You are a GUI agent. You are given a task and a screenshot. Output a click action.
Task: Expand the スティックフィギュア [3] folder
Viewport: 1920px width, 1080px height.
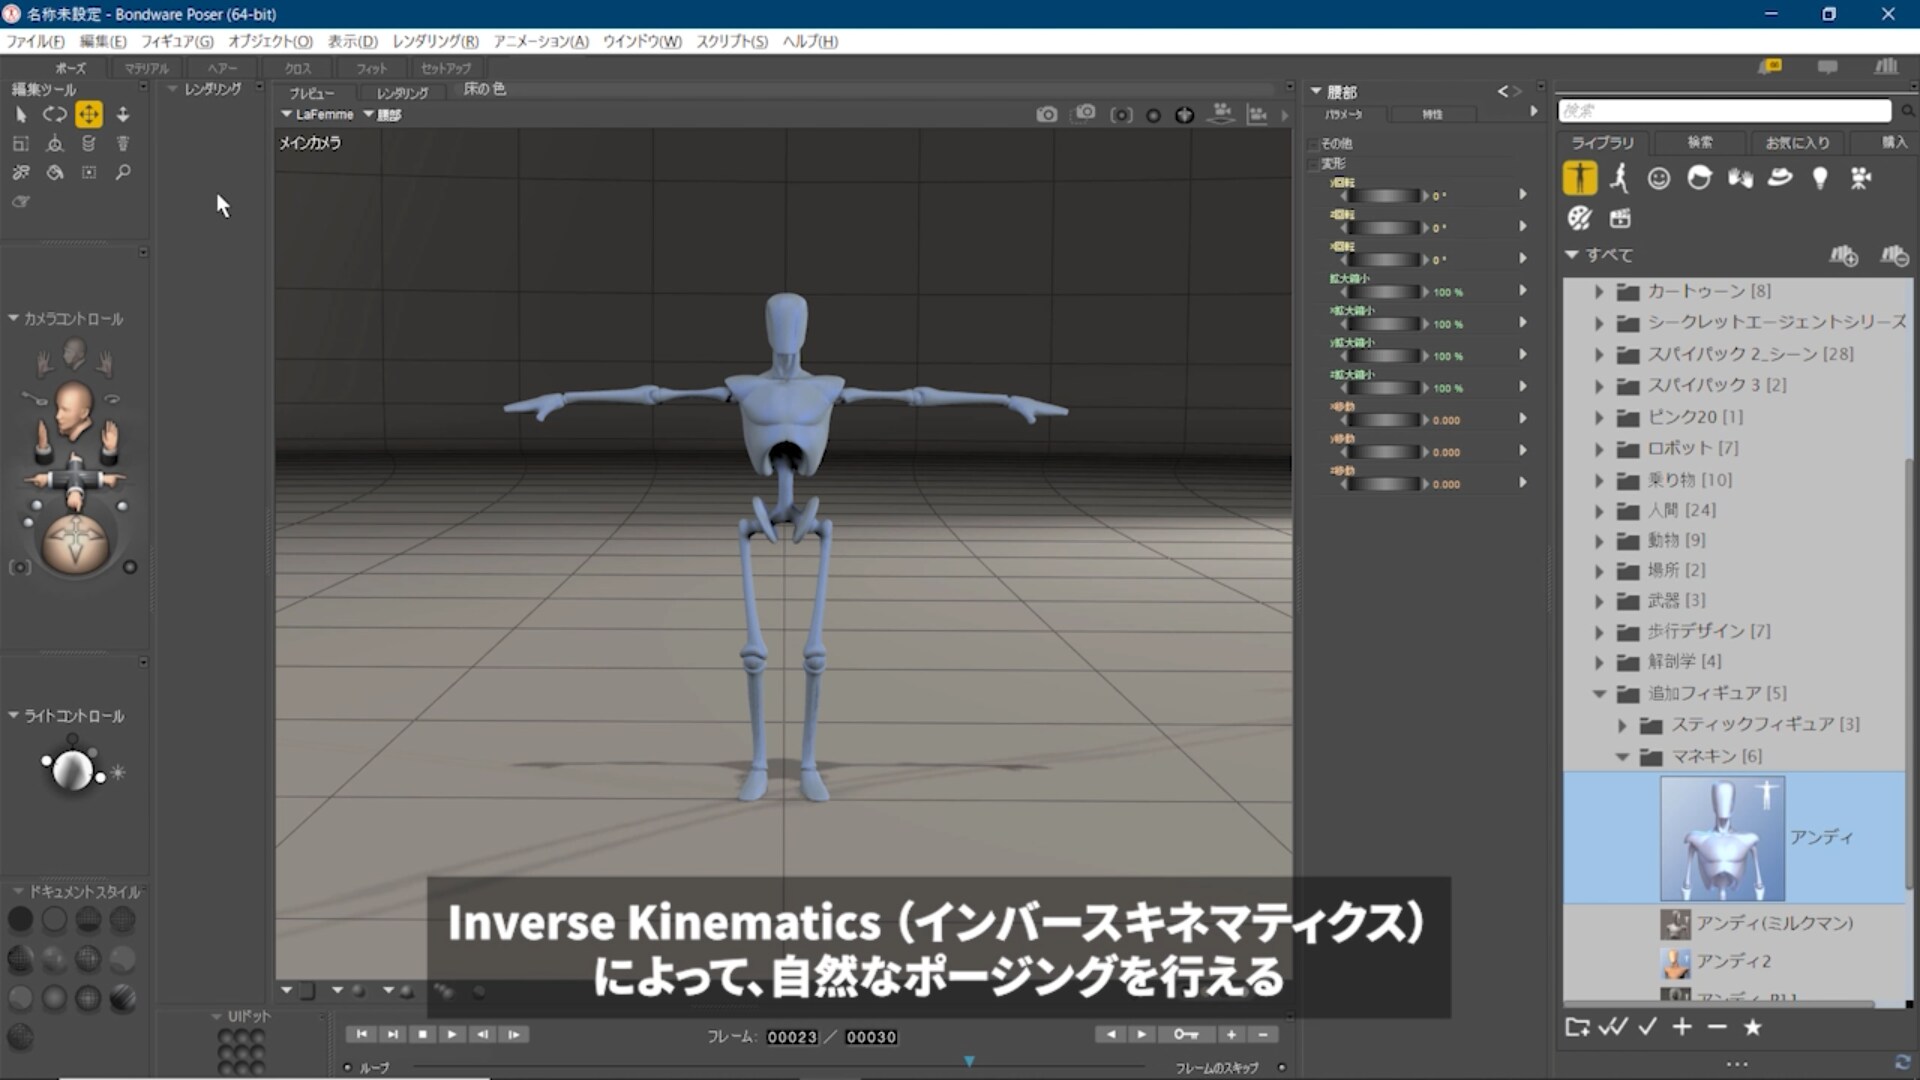tap(1622, 725)
